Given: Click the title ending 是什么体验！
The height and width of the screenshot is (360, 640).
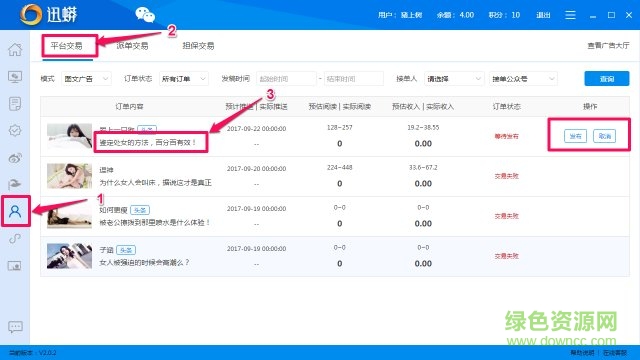Looking at the screenshot, I should click(x=155, y=223).
